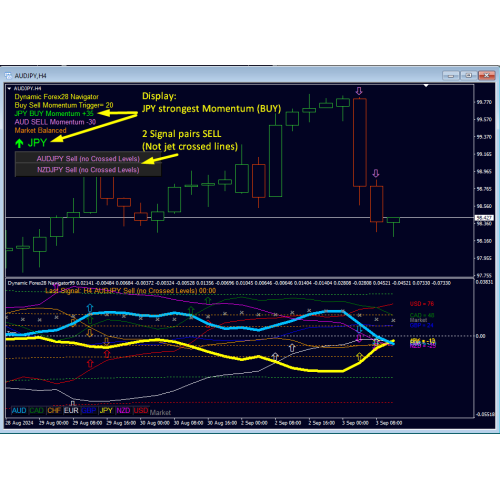The image size is (500, 500).
Task: Minimize the AUDJPY,H4 chart window
Action: coord(451,76)
